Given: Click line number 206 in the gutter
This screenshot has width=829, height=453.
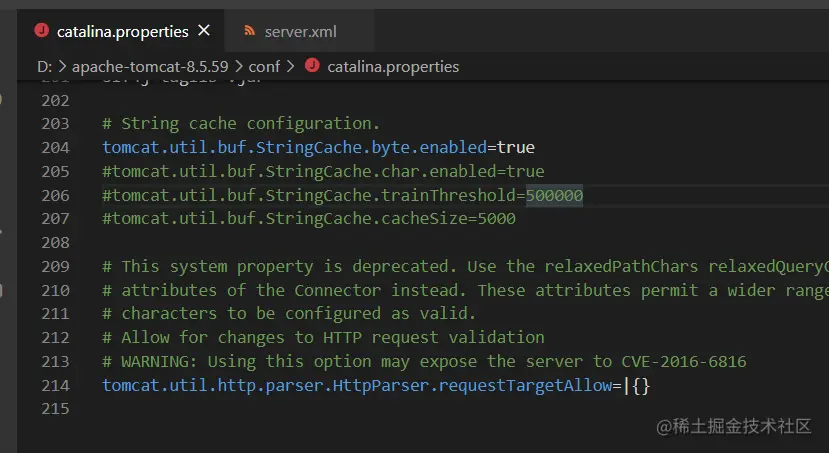Looking at the screenshot, I should [x=56, y=196].
